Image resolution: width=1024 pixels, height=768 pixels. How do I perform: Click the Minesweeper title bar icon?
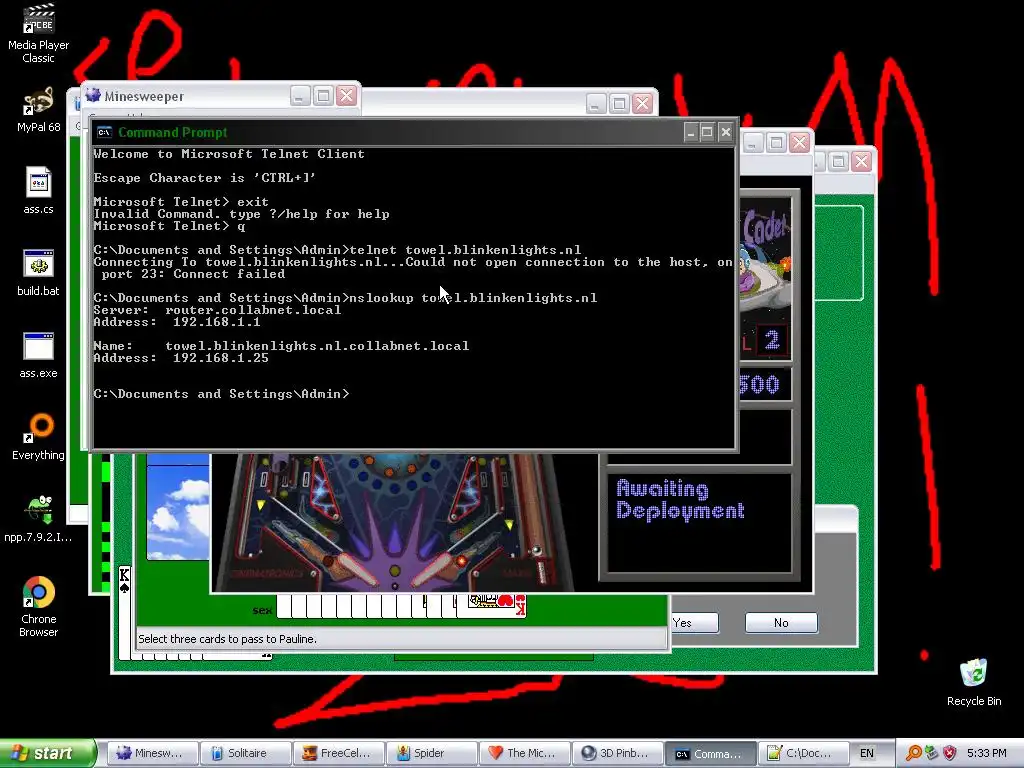pos(93,95)
